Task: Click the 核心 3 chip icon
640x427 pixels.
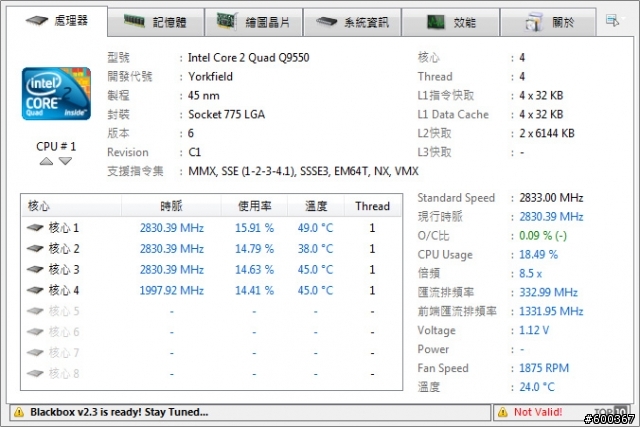Action: pos(35,269)
